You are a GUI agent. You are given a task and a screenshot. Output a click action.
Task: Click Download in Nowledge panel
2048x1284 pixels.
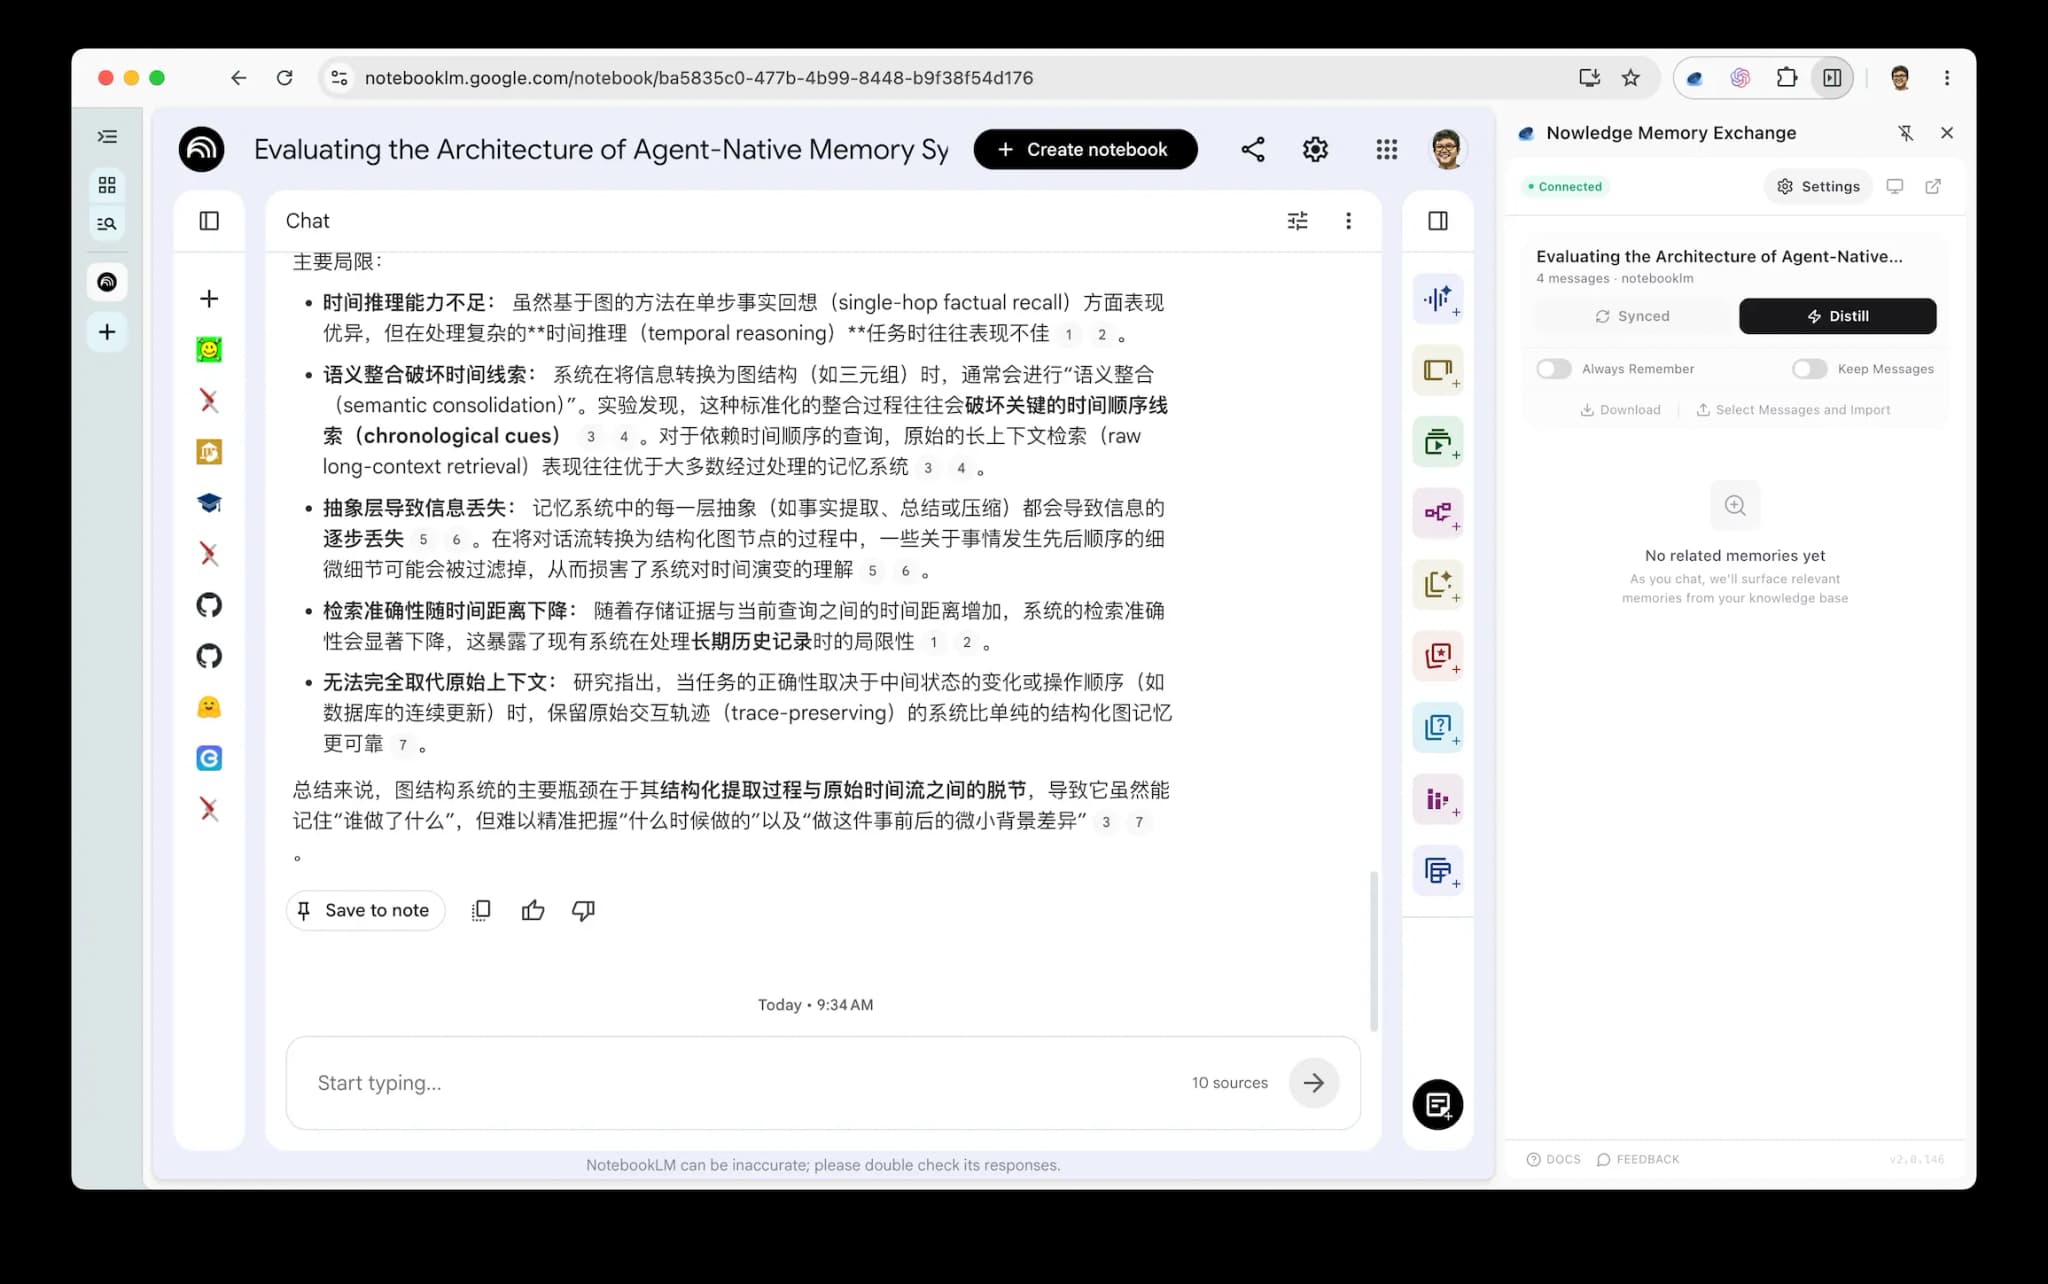pyautogui.click(x=1620, y=410)
